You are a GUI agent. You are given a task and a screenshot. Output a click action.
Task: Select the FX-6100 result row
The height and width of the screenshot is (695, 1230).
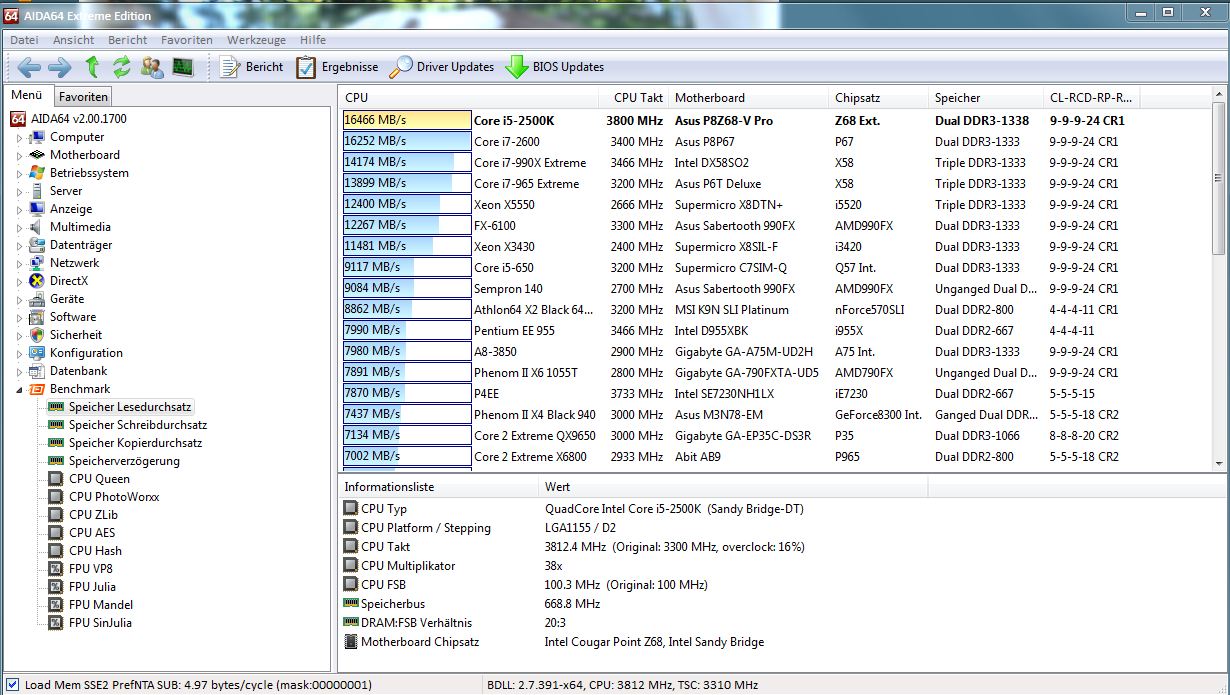point(775,225)
